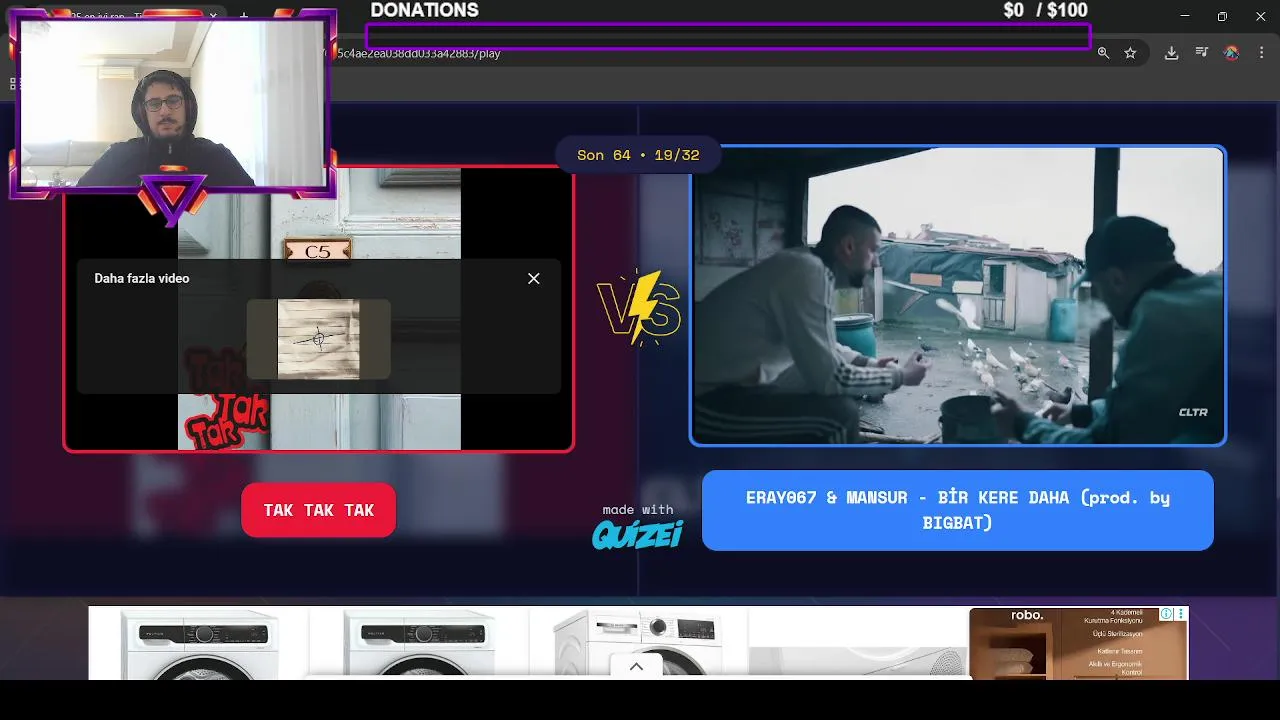Restore down the browser window
The height and width of the screenshot is (720, 1280).
[x=1222, y=16]
